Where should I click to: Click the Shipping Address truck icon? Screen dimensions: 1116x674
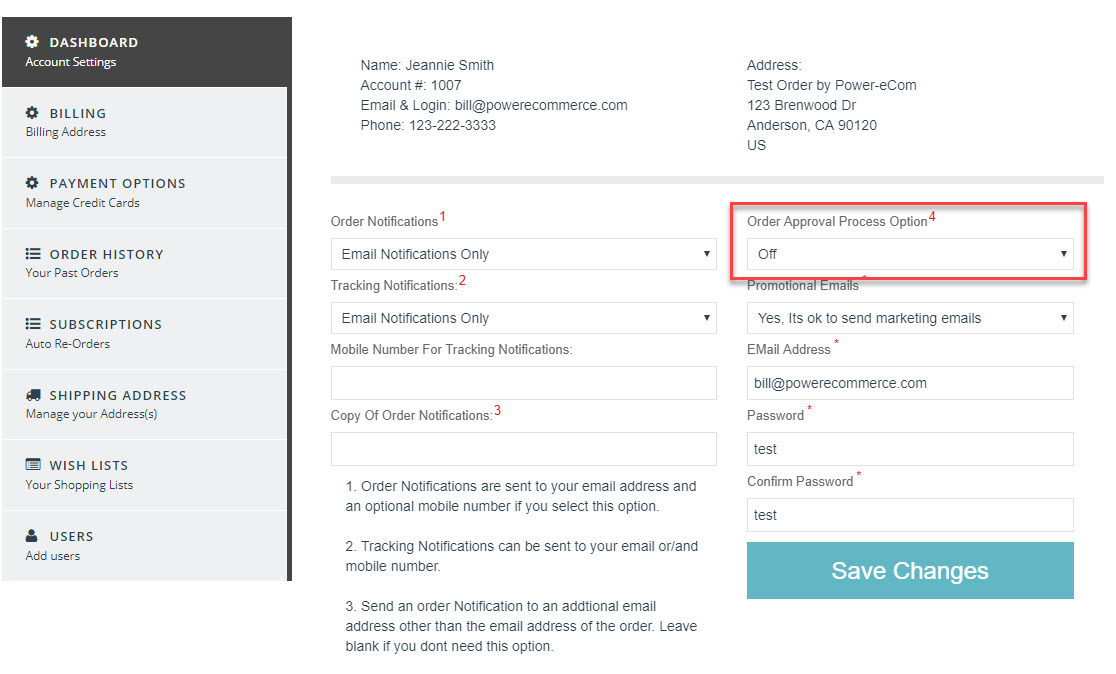(32, 395)
